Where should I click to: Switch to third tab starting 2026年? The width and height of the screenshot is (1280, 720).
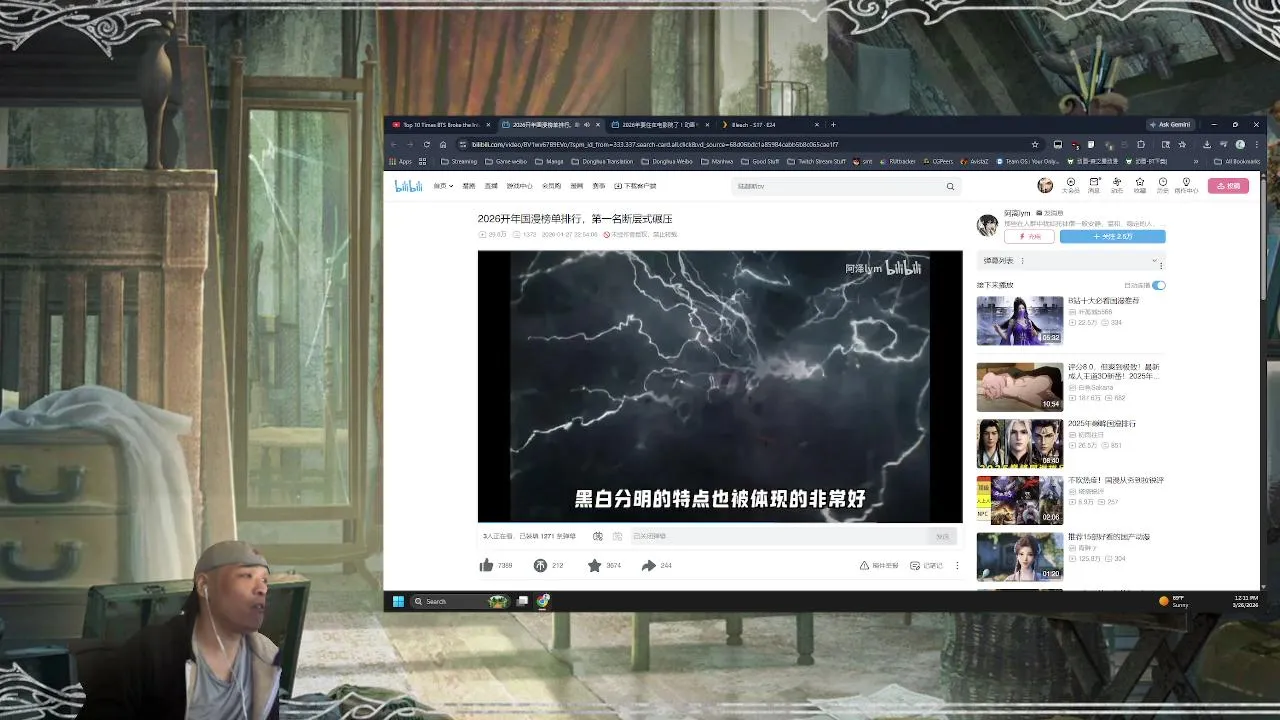(x=659, y=125)
